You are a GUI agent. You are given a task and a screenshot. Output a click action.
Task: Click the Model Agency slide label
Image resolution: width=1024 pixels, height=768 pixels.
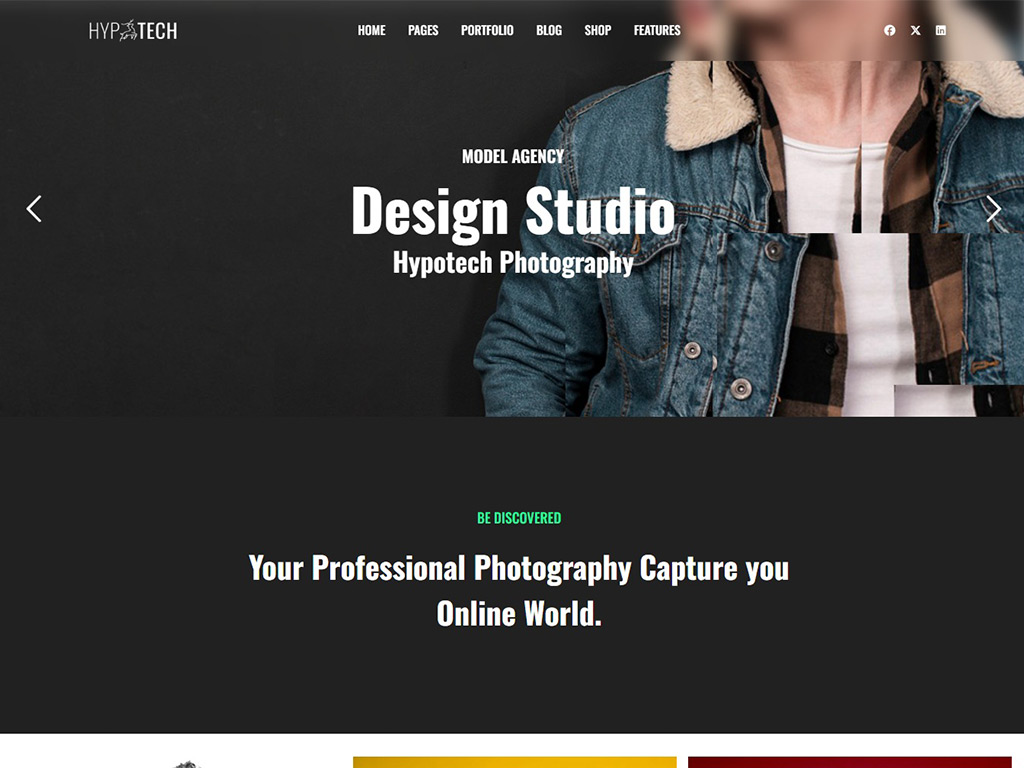pos(513,157)
